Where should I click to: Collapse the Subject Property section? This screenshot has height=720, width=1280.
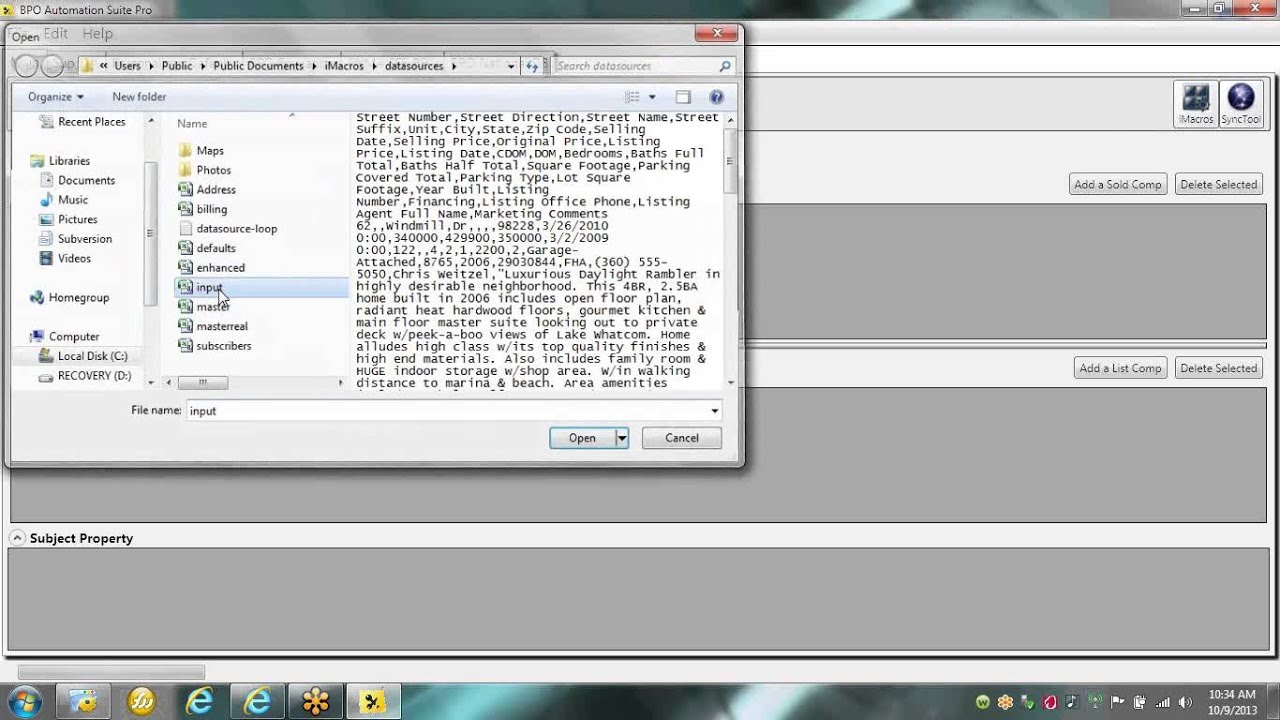tap(17, 538)
